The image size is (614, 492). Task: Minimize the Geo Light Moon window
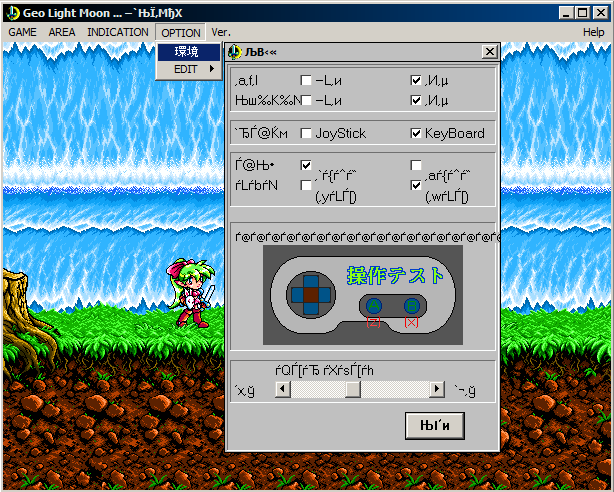tap(566, 13)
